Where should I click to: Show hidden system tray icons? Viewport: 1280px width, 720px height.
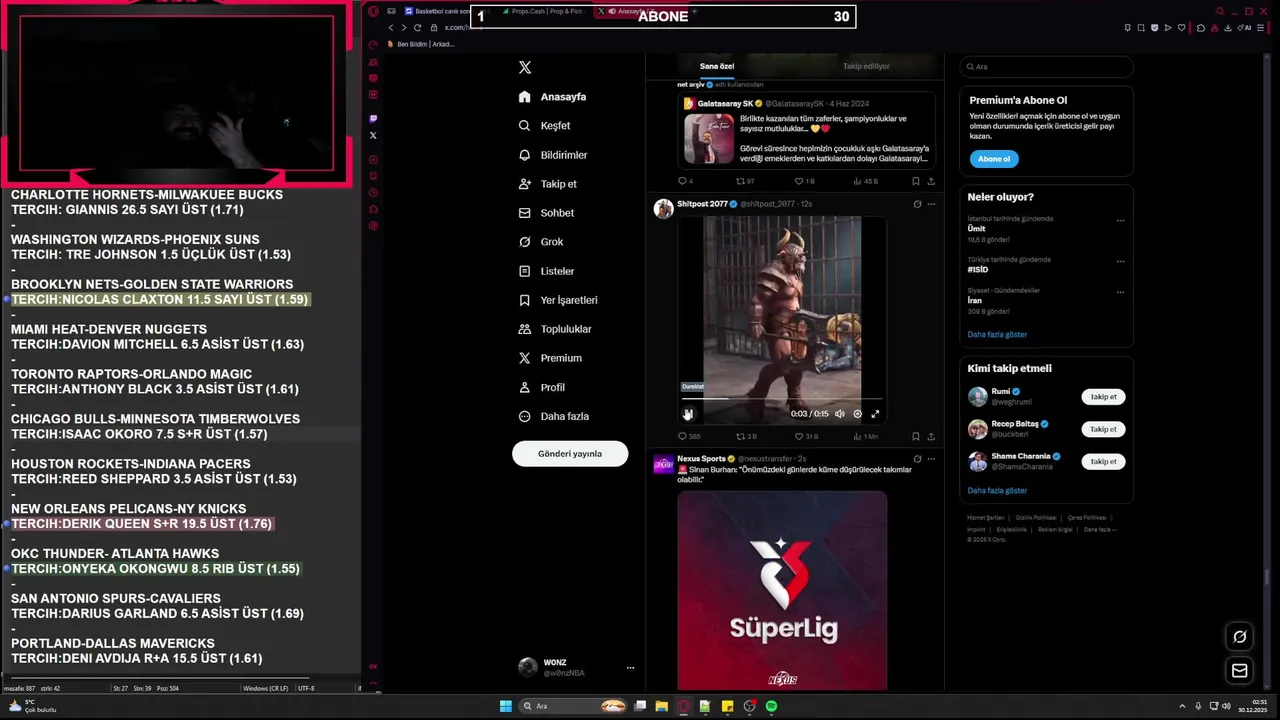[x=1183, y=706]
